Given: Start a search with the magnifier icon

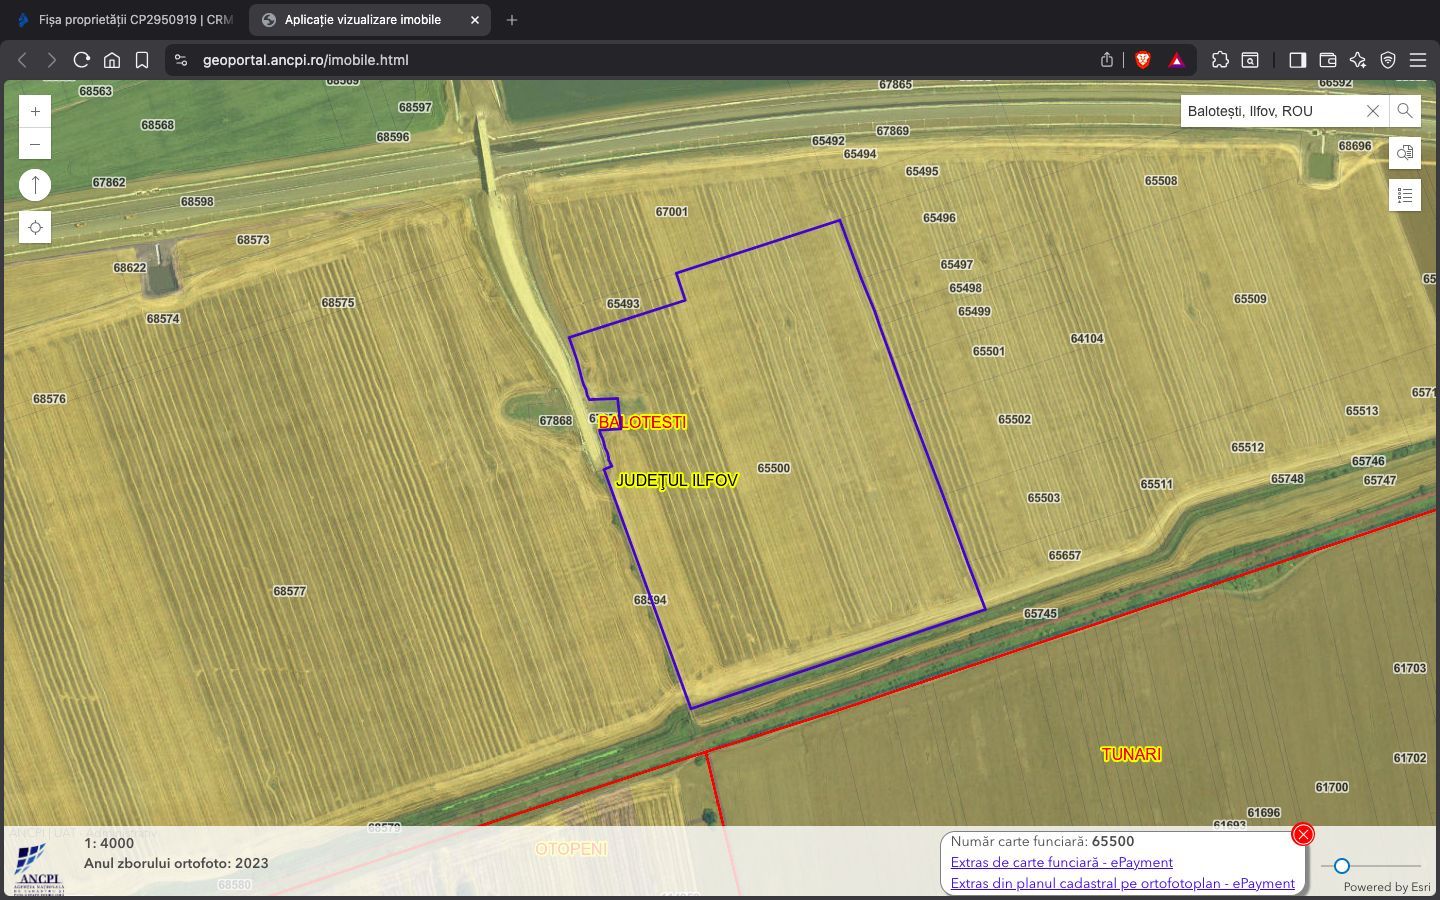Looking at the screenshot, I should [1404, 111].
